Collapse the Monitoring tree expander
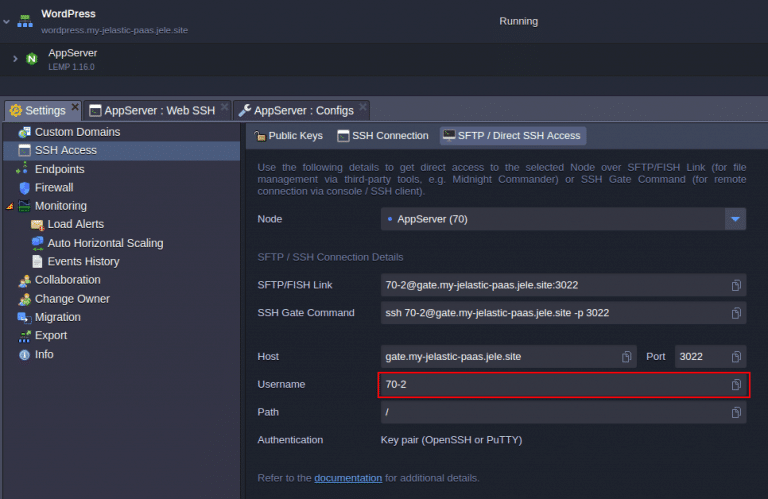This screenshot has width=768, height=499. coord(10,206)
